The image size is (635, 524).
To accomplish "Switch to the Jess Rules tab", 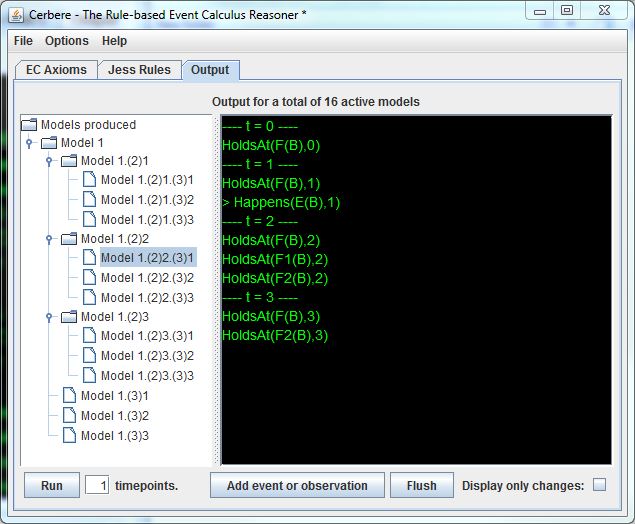I will 139,70.
